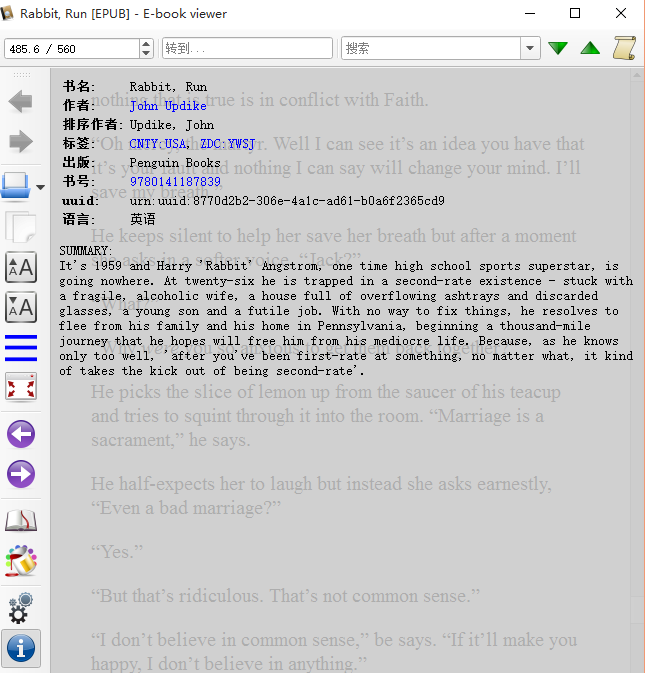Click the vertical scrollbar up arrow
This screenshot has width=645, height=673.
637,76
